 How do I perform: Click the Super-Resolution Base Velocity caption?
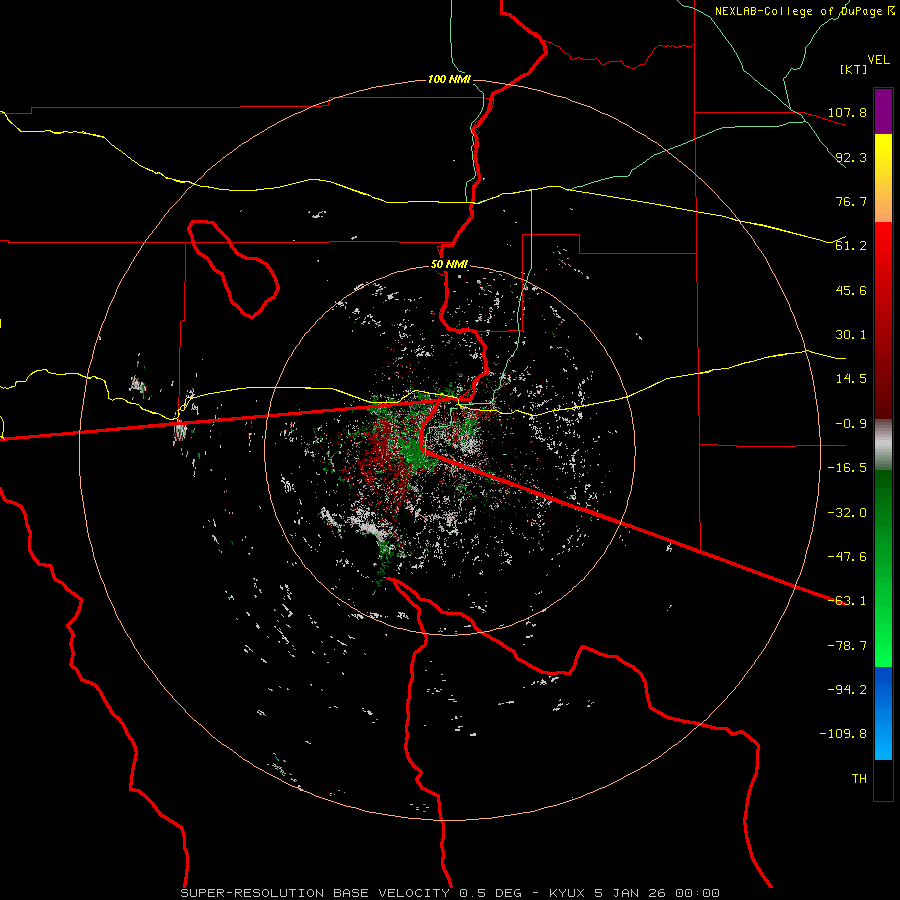pyautogui.click(x=450, y=893)
